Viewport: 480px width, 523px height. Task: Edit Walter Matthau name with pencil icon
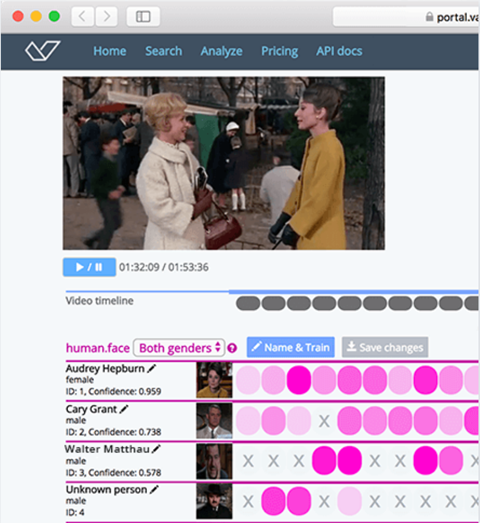156,449
